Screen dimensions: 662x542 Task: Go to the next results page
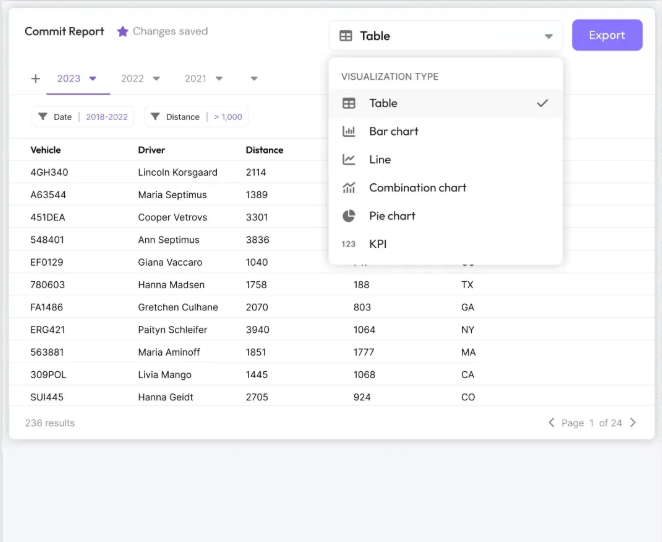[633, 423]
